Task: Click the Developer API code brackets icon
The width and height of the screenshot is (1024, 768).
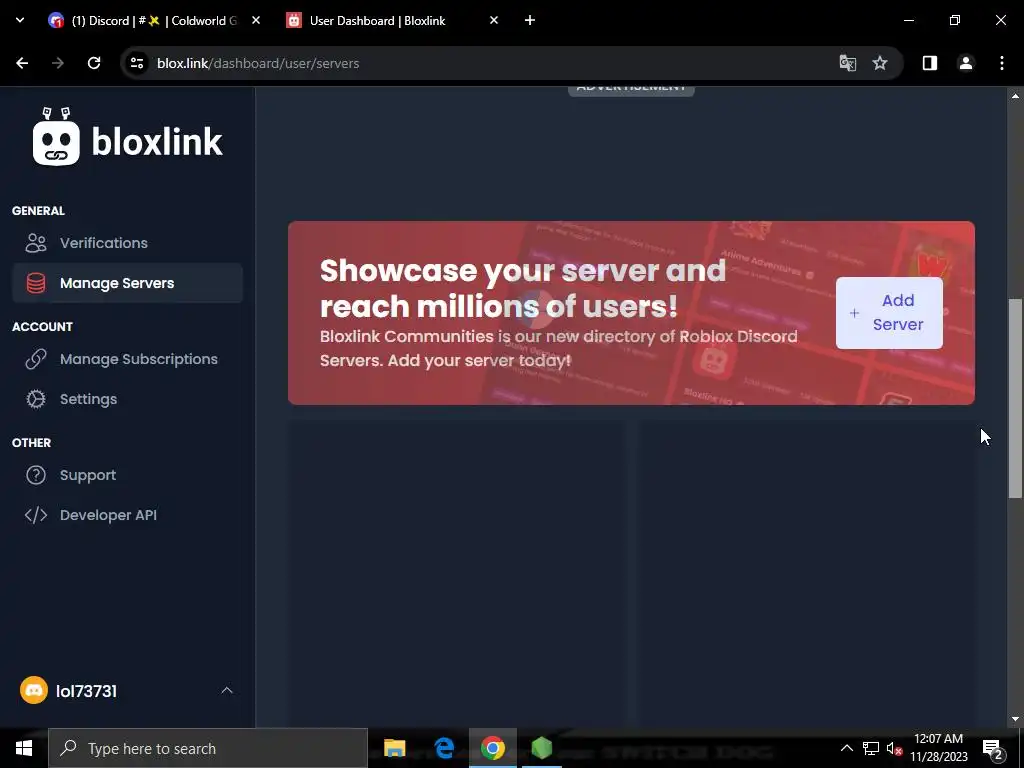Action: [36, 515]
